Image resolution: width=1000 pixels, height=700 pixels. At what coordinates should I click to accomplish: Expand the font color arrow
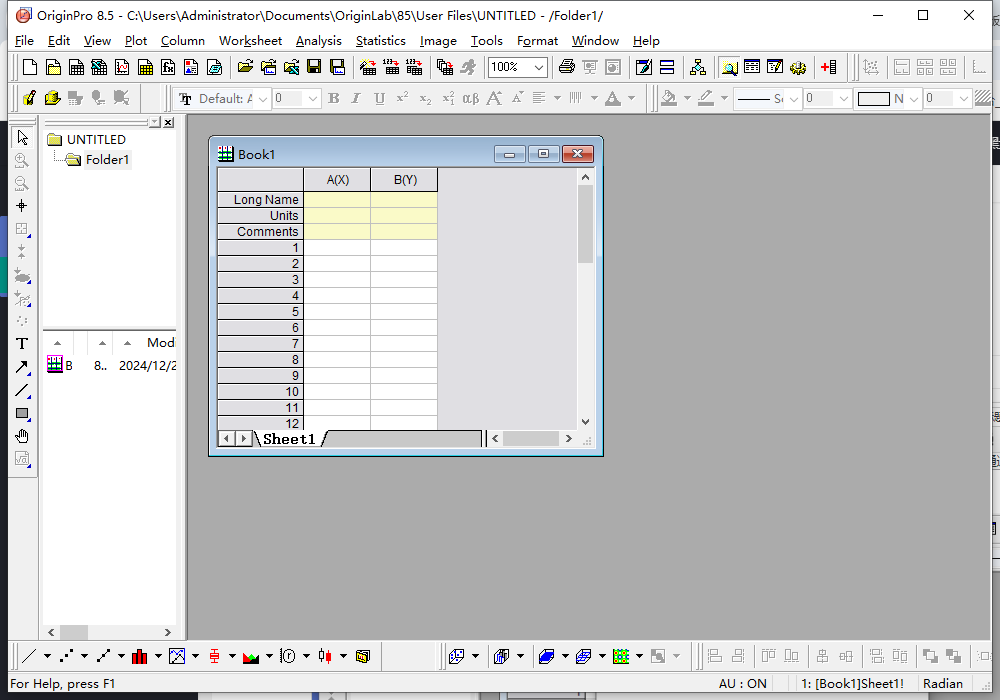[x=631, y=98]
